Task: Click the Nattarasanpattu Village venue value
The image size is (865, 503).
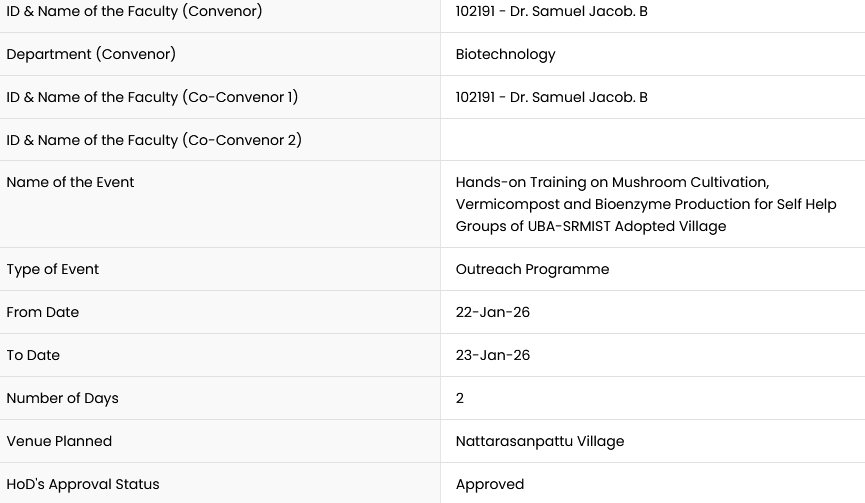Action: [539, 441]
